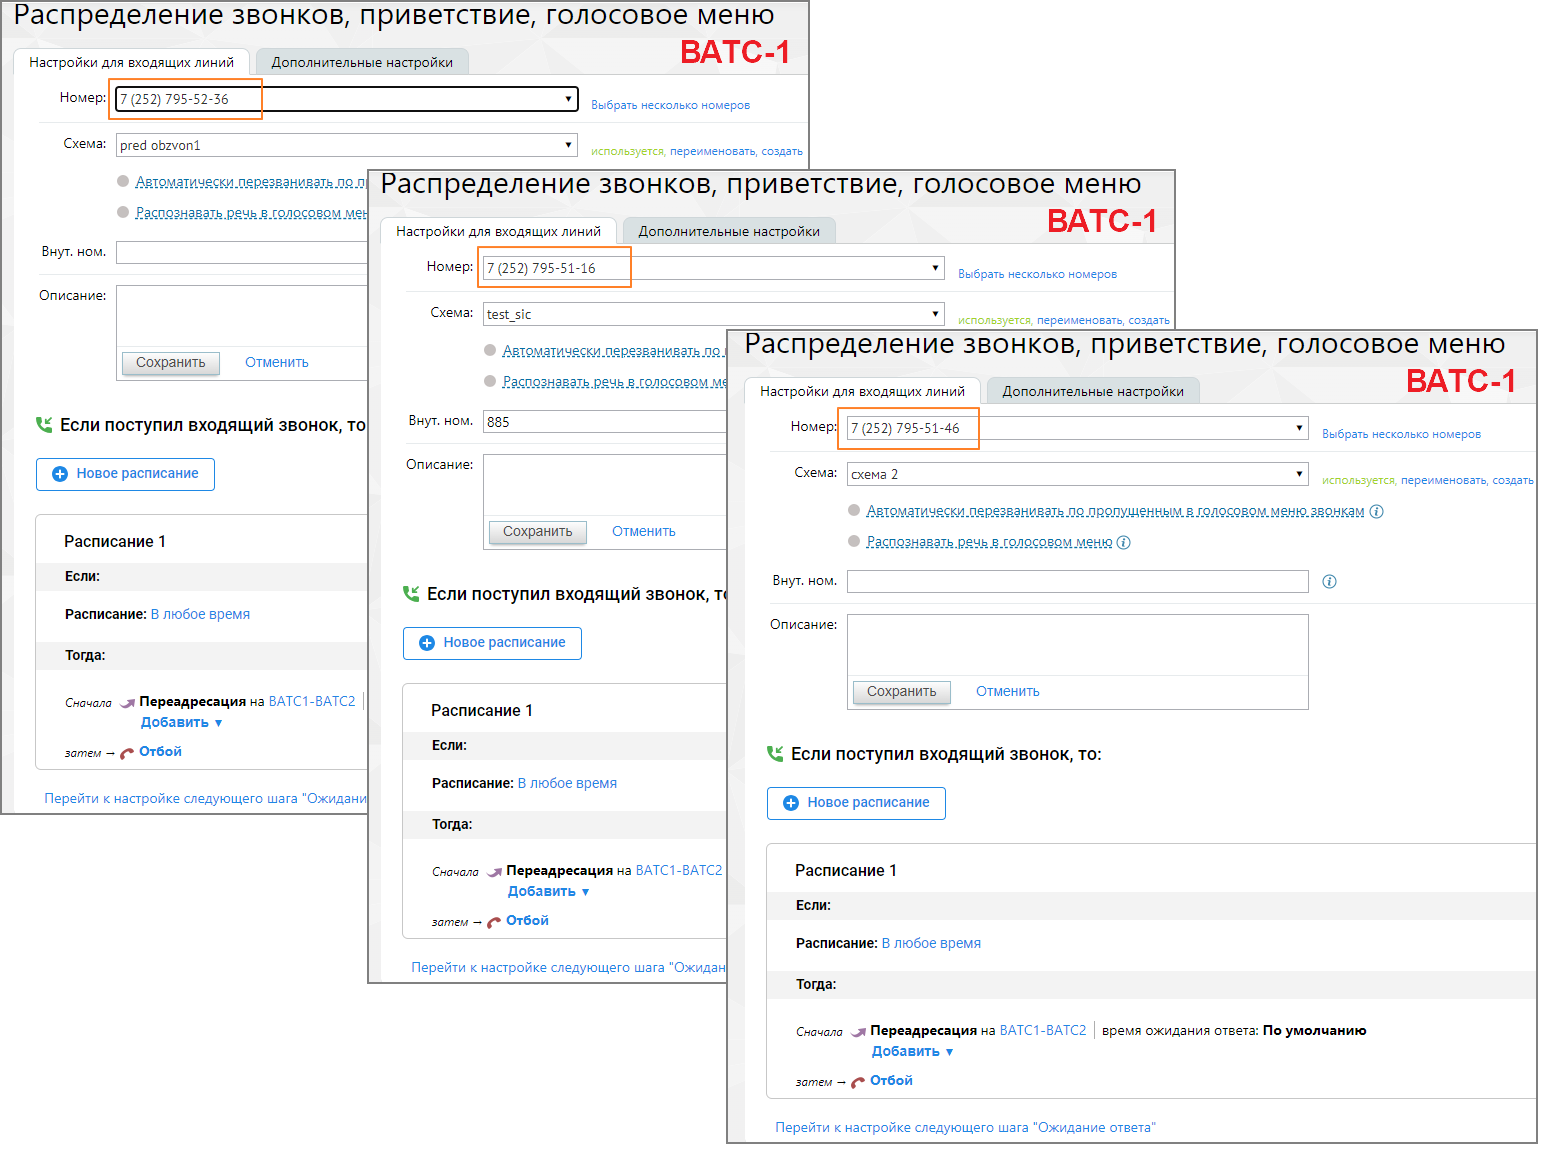
Task: Toggle auto-callback option in the 795-51-46 window
Action: pyautogui.click(x=854, y=510)
